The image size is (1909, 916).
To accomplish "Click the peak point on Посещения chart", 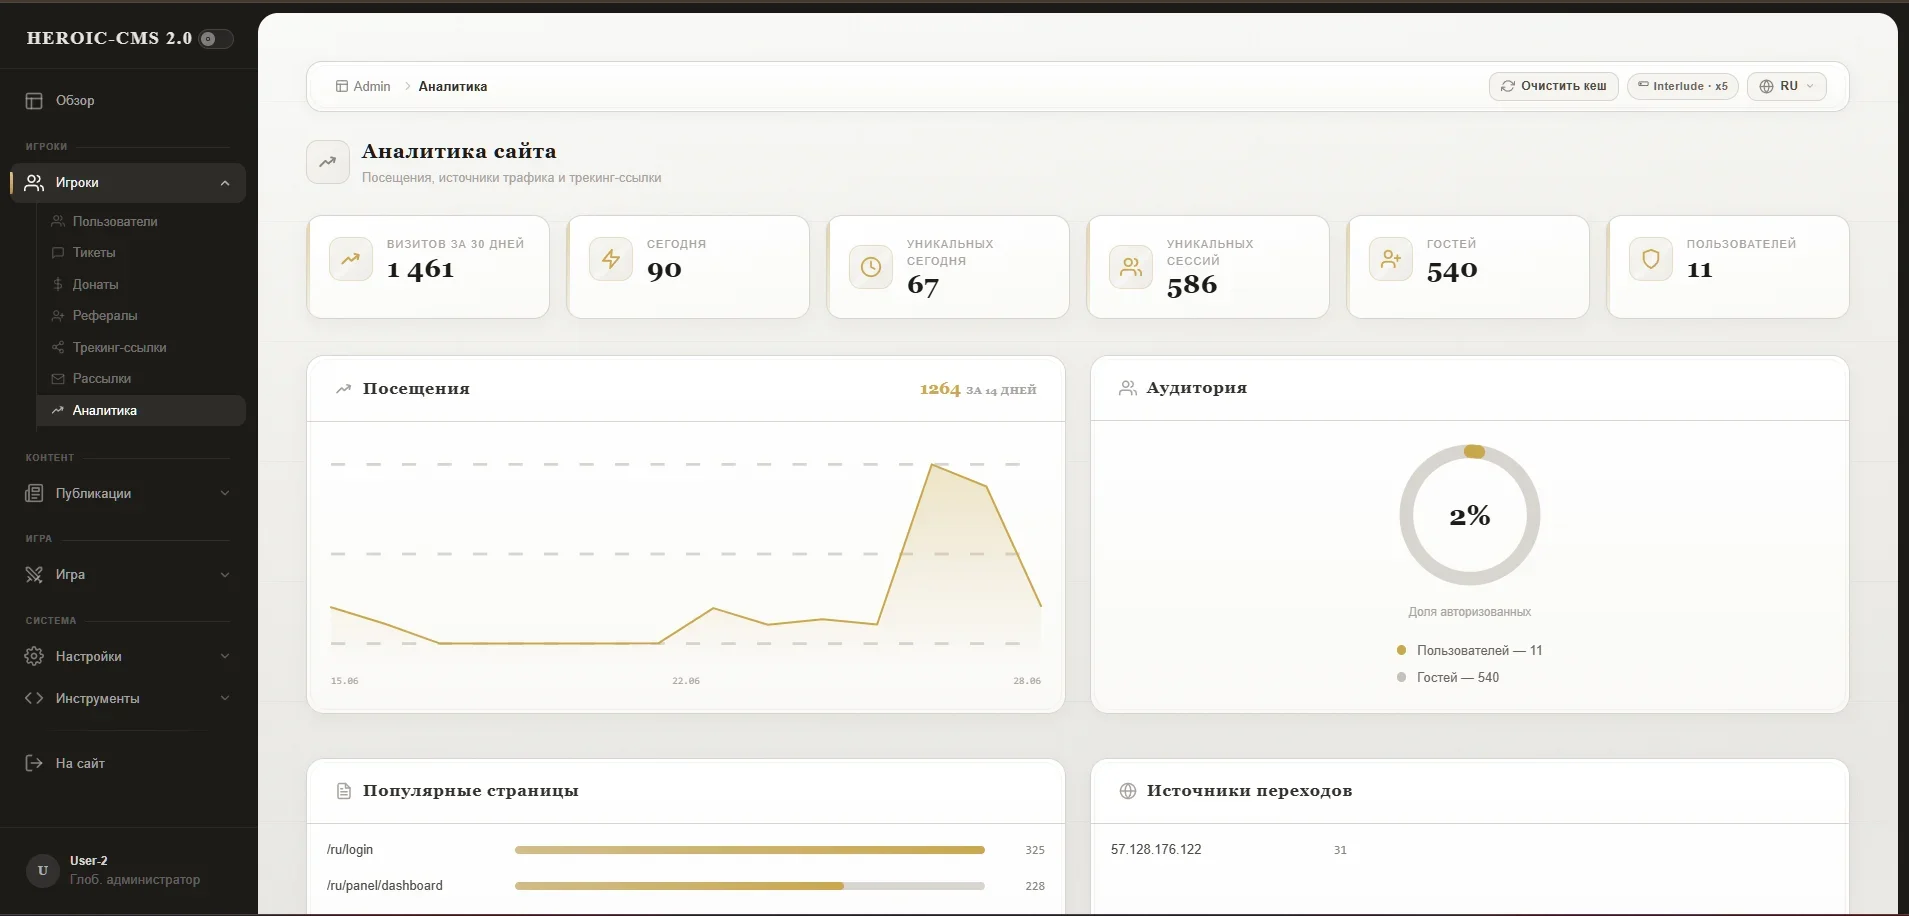I will pos(932,465).
